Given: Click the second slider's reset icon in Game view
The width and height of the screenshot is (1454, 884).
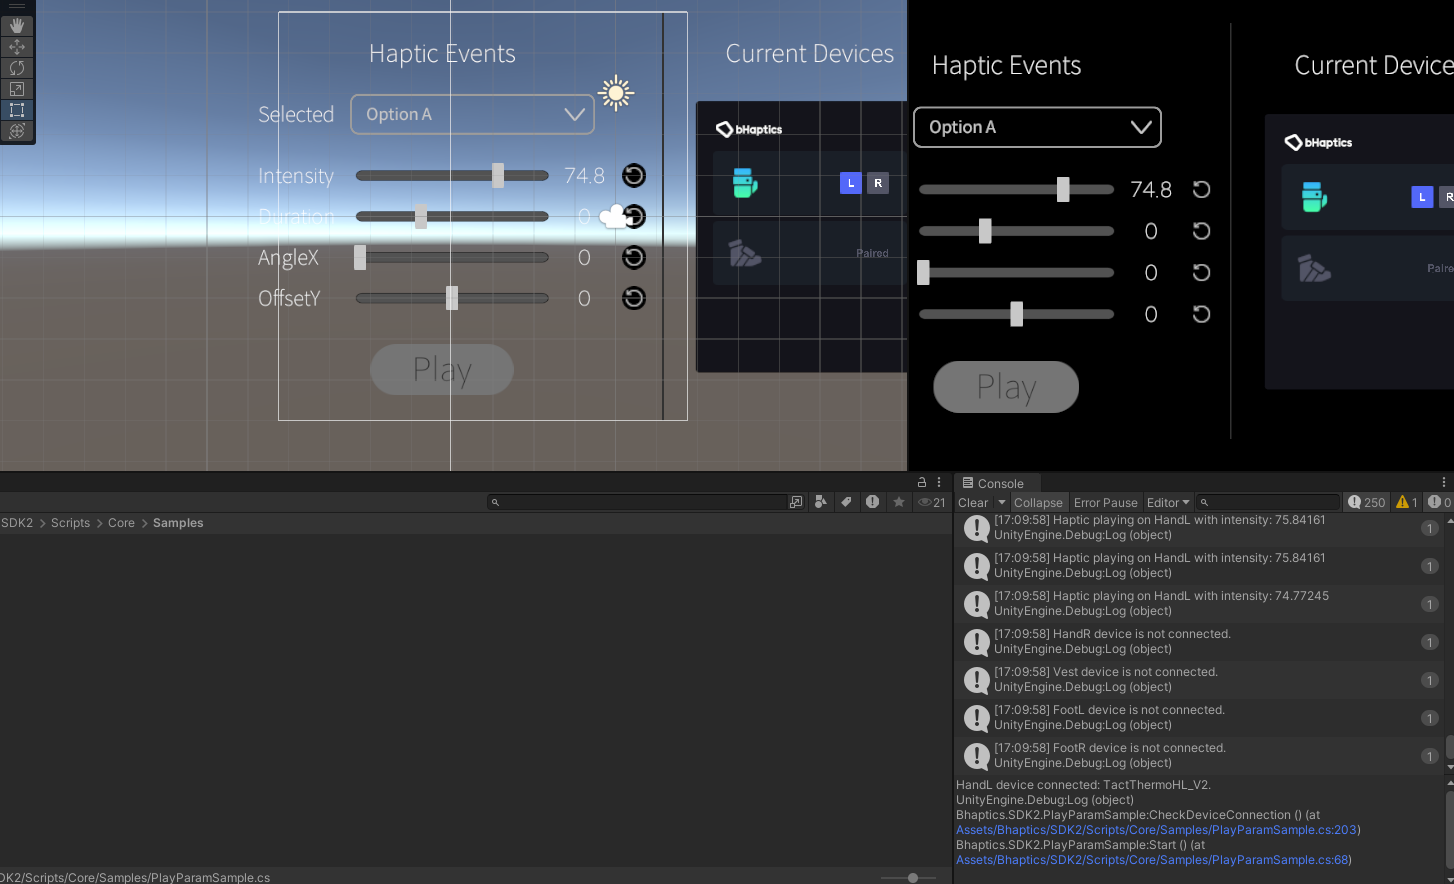Looking at the screenshot, I should pyautogui.click(x=1202, y=231).
